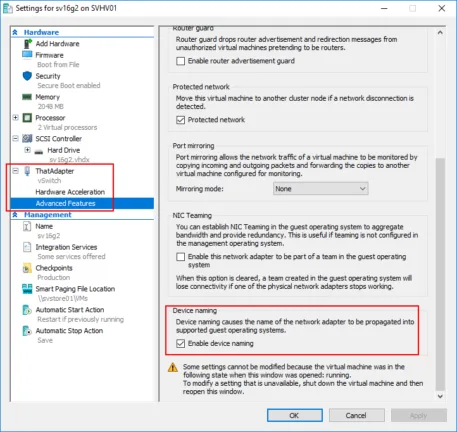
Task: Click the ThatAdapter network adapter icon
Action: (x=27, y=171)
